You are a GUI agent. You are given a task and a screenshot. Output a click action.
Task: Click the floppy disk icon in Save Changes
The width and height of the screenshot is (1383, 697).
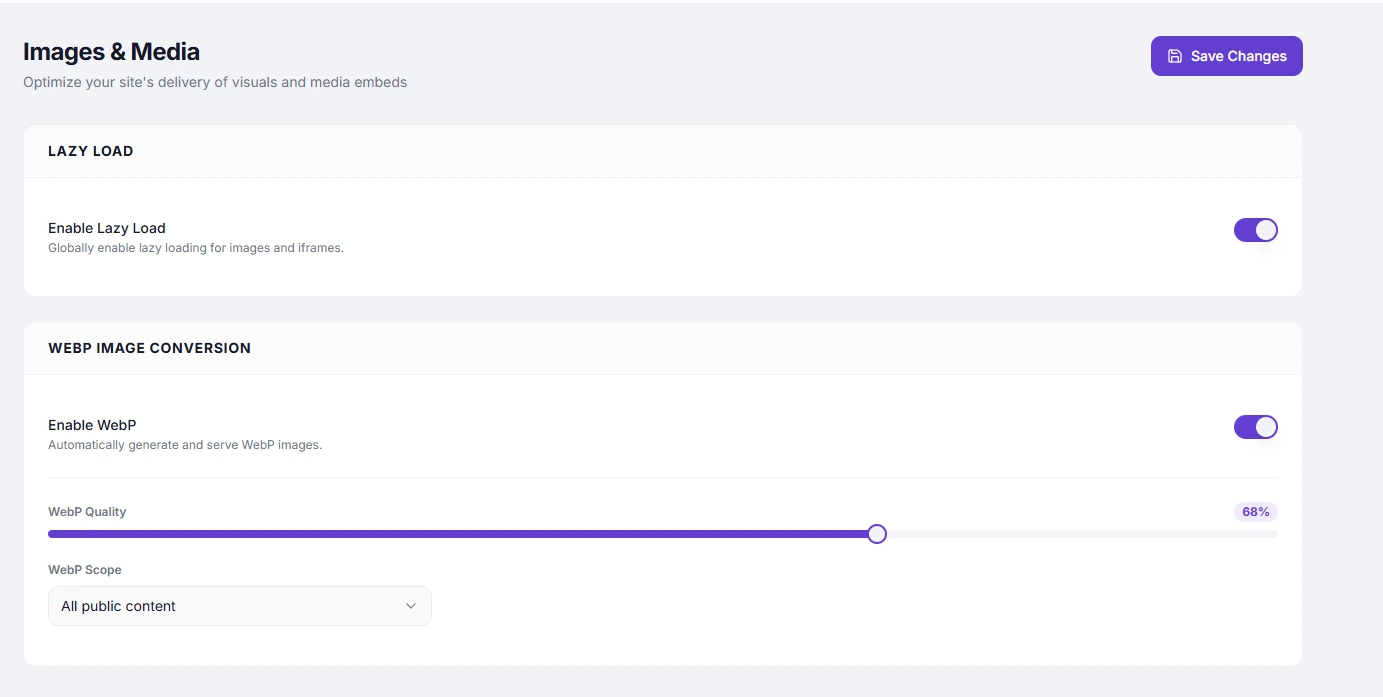click(x=1175, y=56)
